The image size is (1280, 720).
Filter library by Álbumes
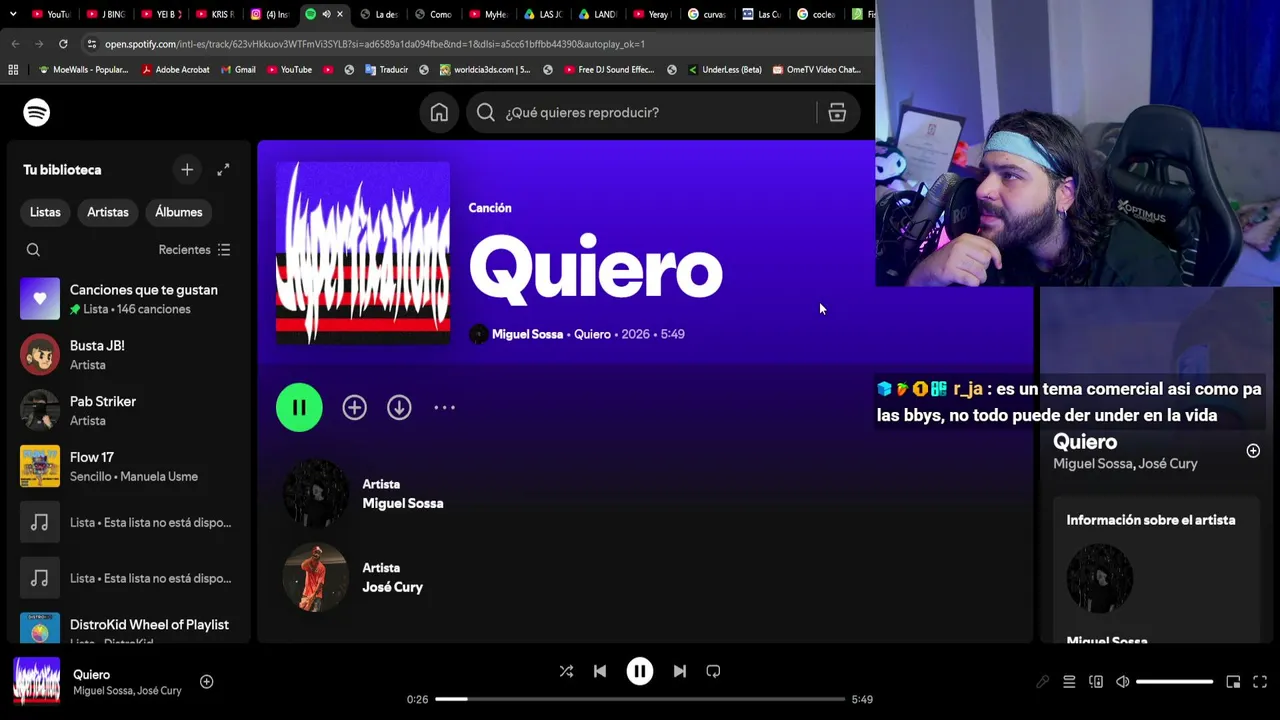click(179, 212)
